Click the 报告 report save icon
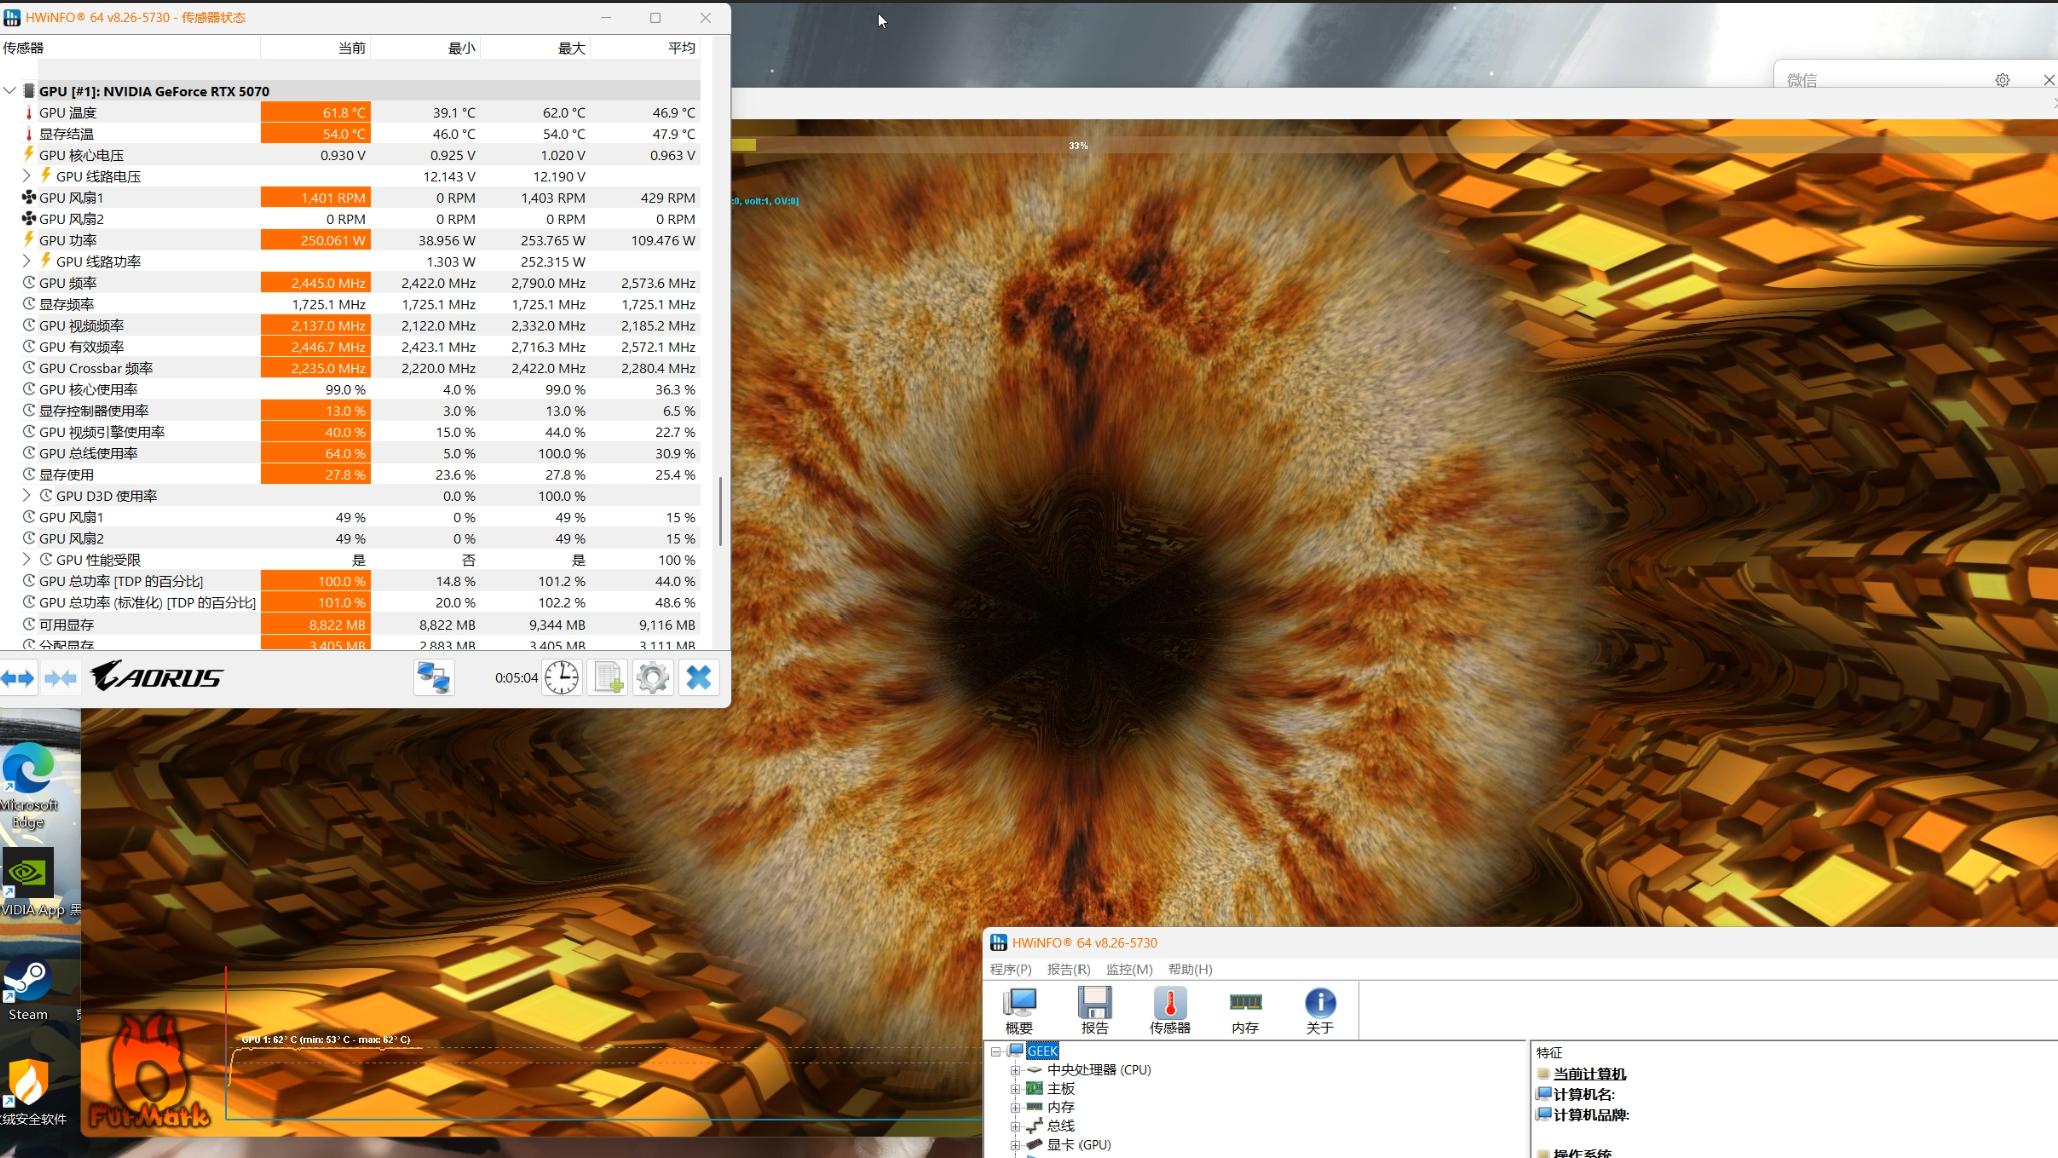This screenshot has height=1158, width=2058. (x=1094, y=1010)
